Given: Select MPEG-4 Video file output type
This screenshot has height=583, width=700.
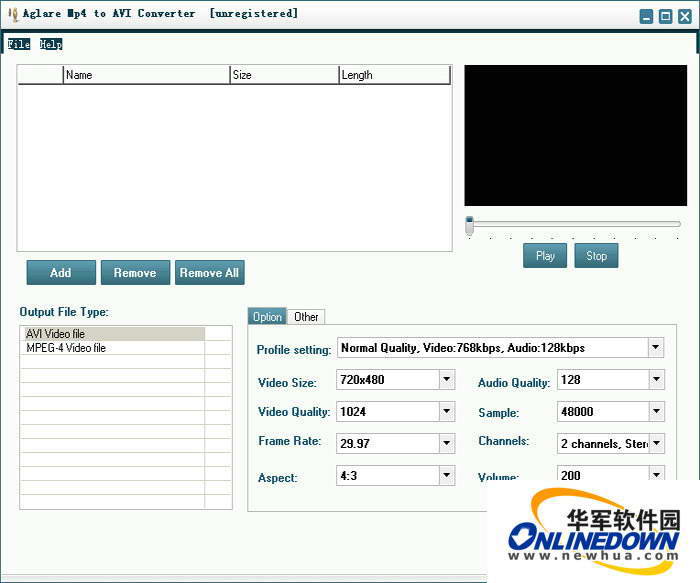Looking at the screenshot, I should click(x=112, y=348).
